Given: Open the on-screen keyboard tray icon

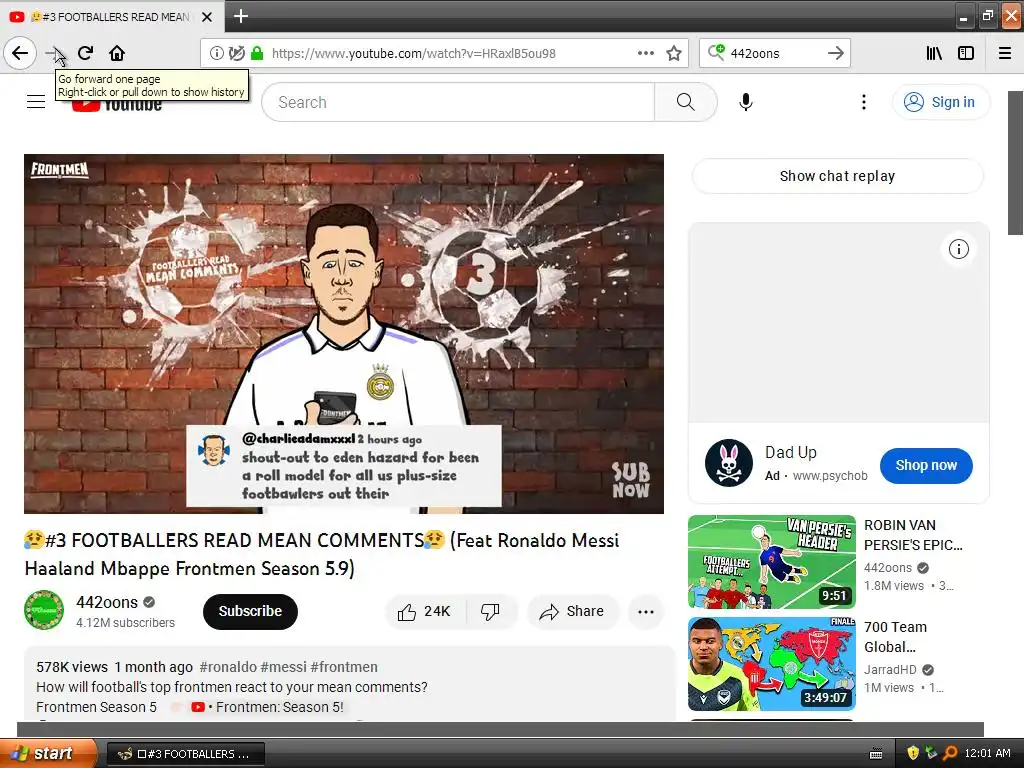Looking at the screenshot, I should point(876,754).
